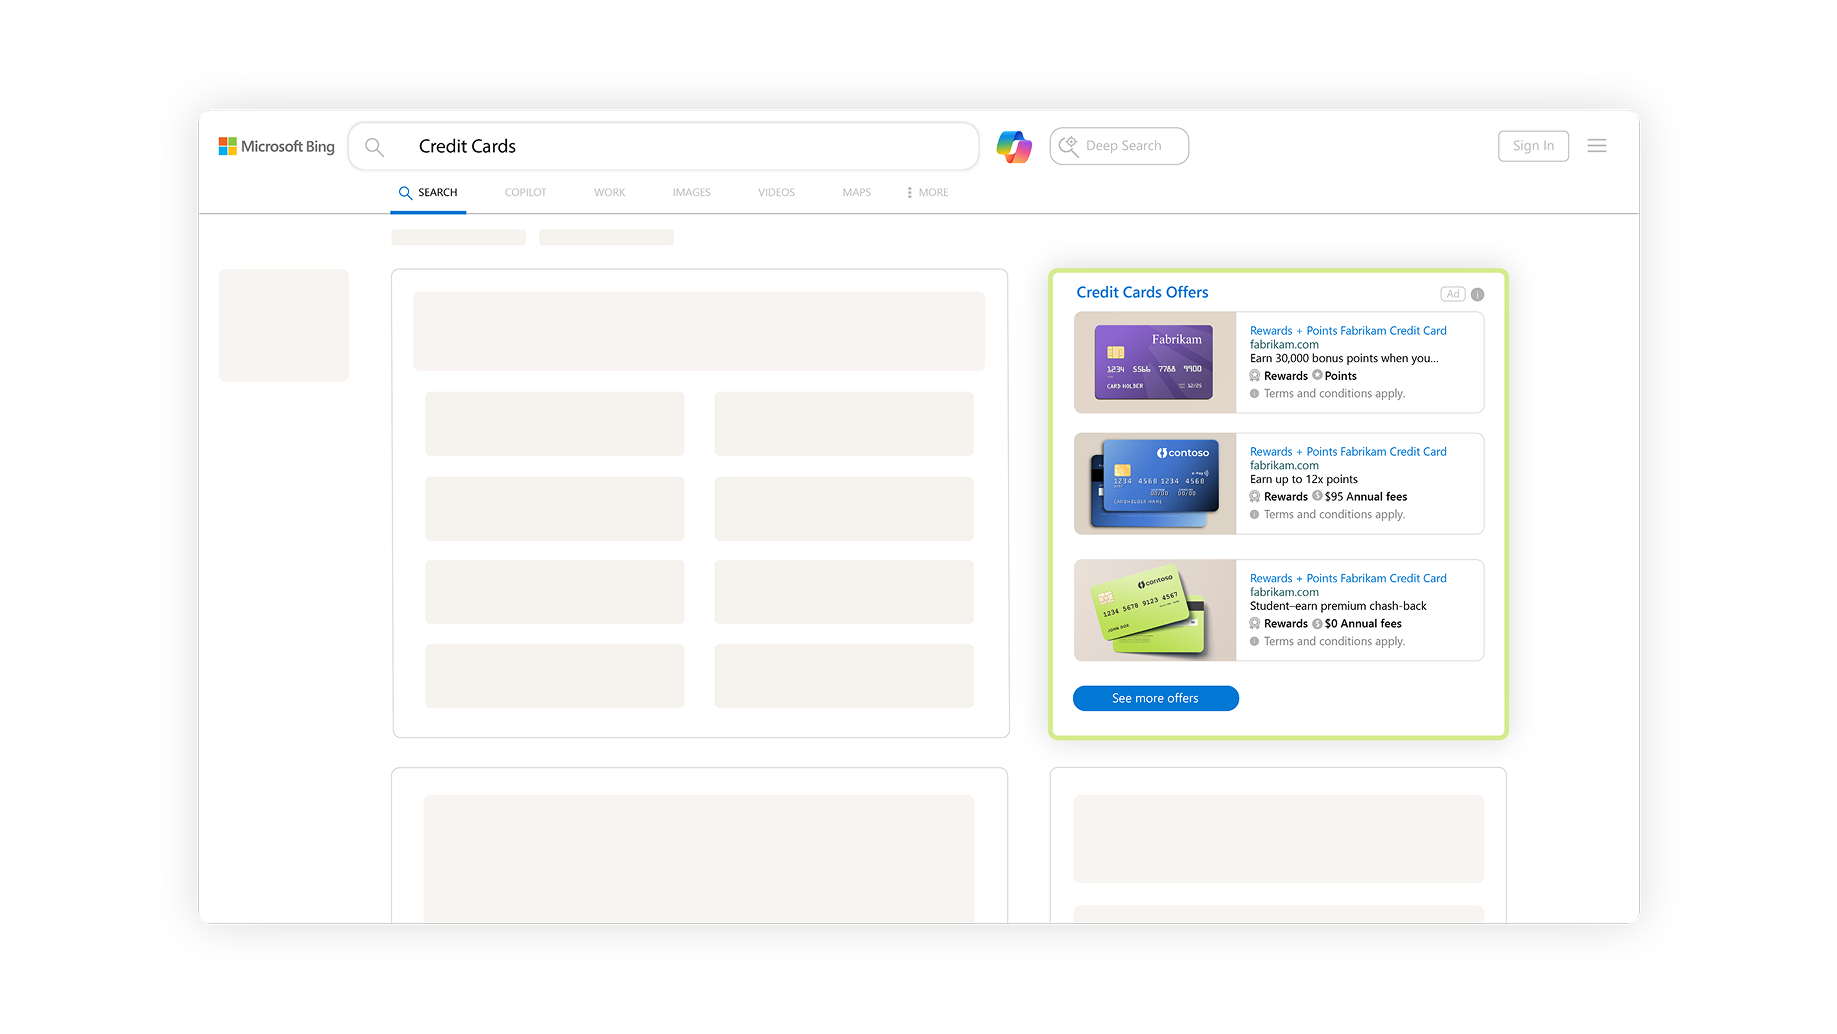Expand the More menu

pyautogui.click(x=927, y=192)
